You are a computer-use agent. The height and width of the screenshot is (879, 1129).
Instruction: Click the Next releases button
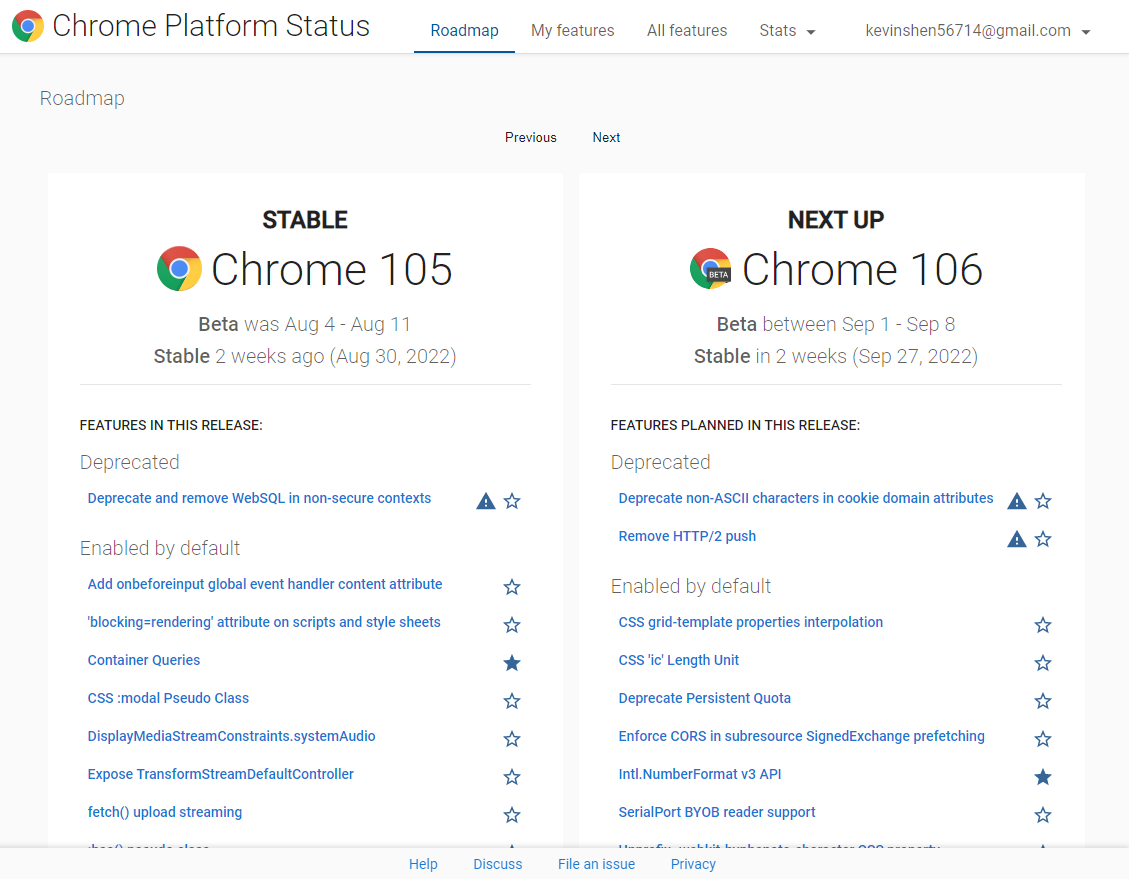tap(606, 138)
